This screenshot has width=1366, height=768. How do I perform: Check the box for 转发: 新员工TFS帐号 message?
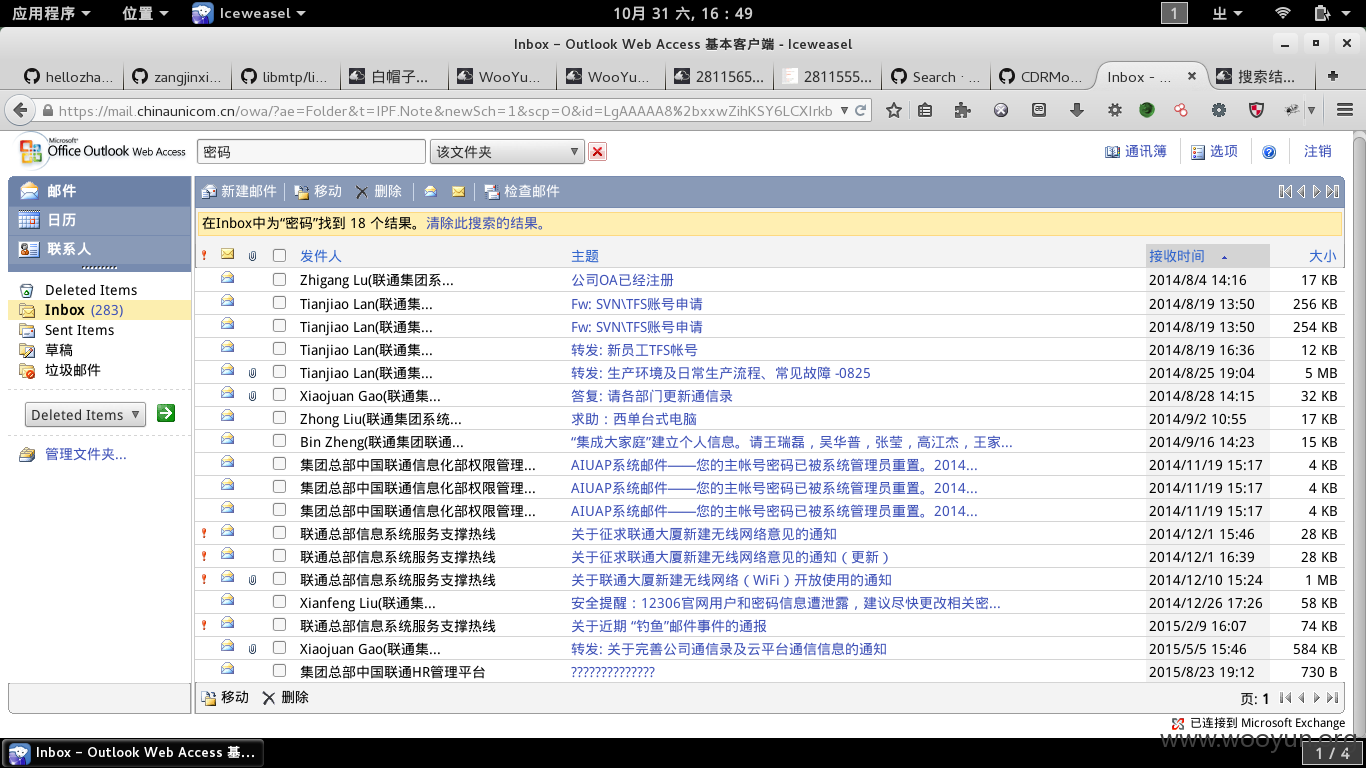click(279, 349)
